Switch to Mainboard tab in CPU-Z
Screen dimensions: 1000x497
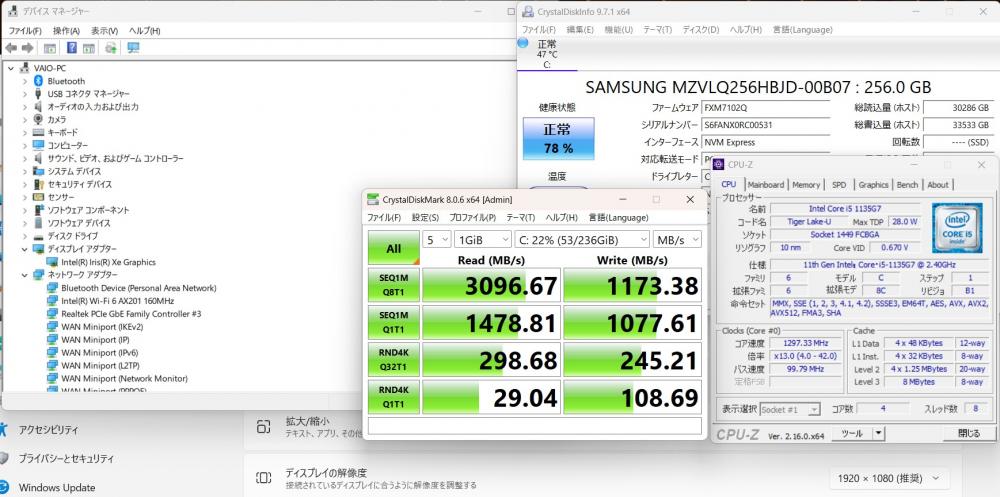pyautogui.click(x=765, y=184)
